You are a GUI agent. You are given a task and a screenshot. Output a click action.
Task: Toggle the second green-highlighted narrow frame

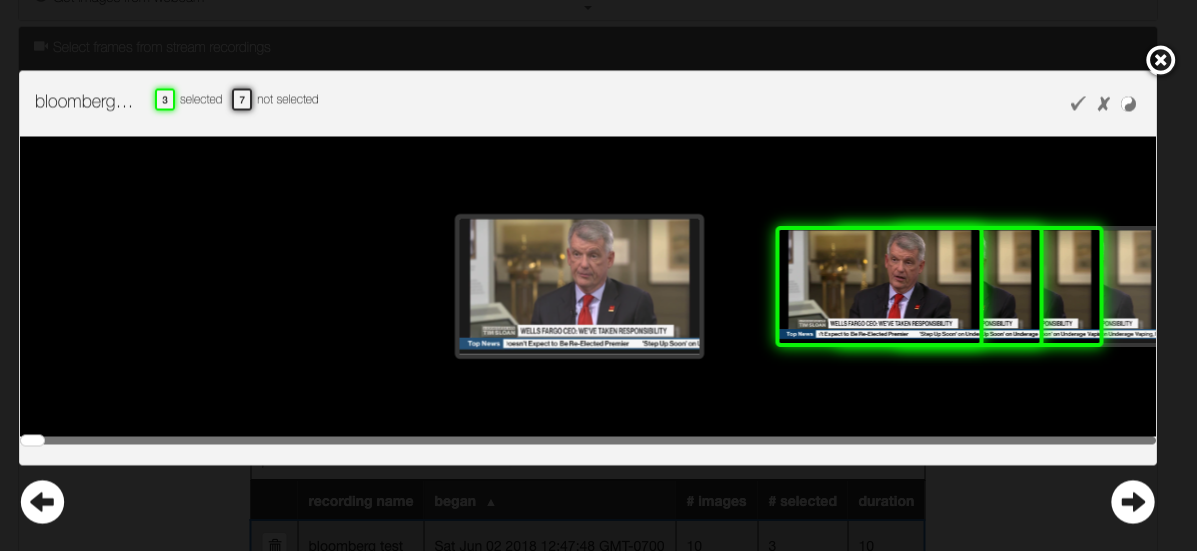click(1011, 286)
